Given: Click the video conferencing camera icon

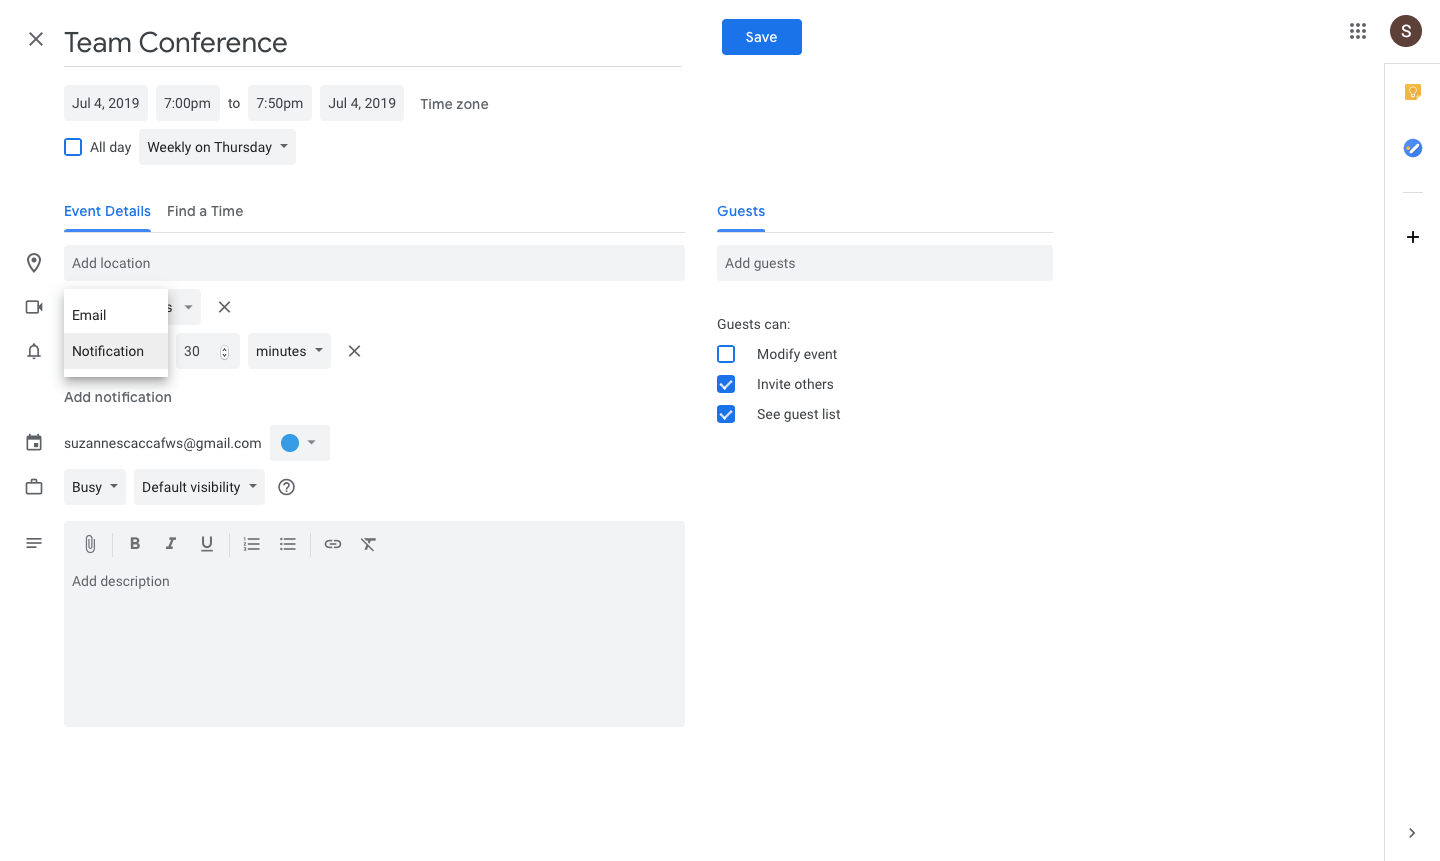Looking at the screenshot, I should (x=34, y=307).
